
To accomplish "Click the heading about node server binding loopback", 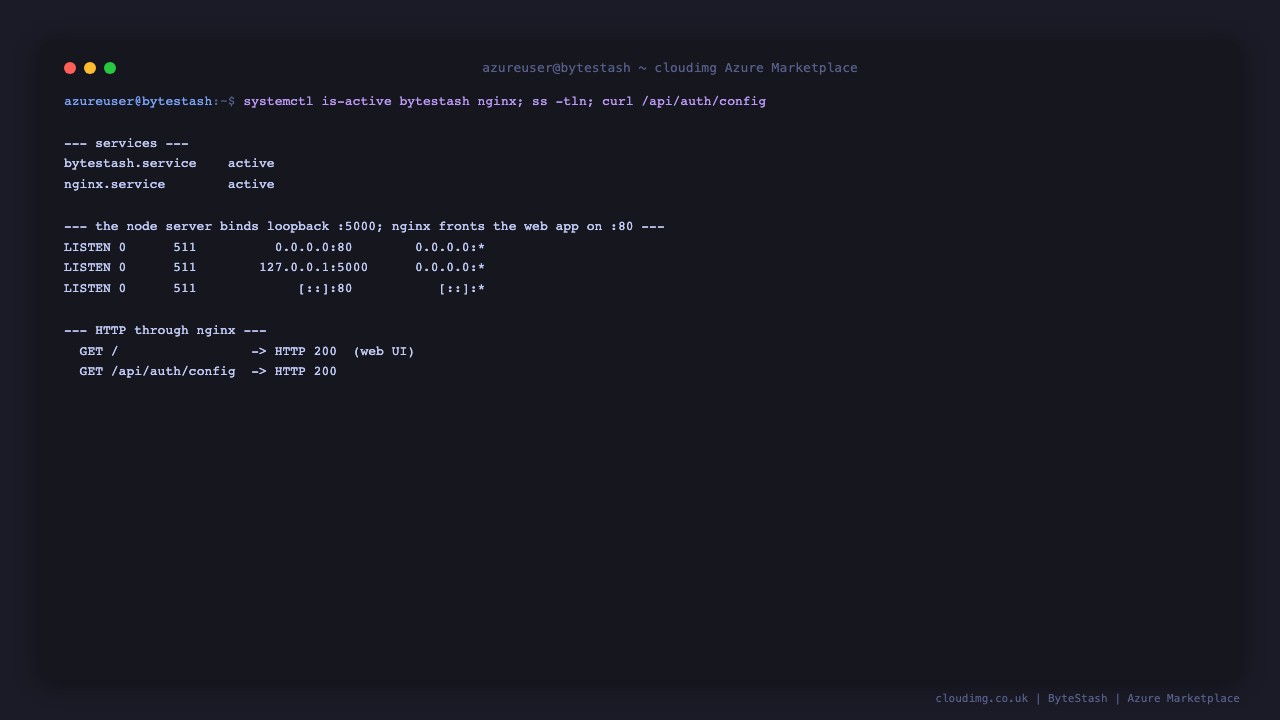I will [x=364, y=226].
